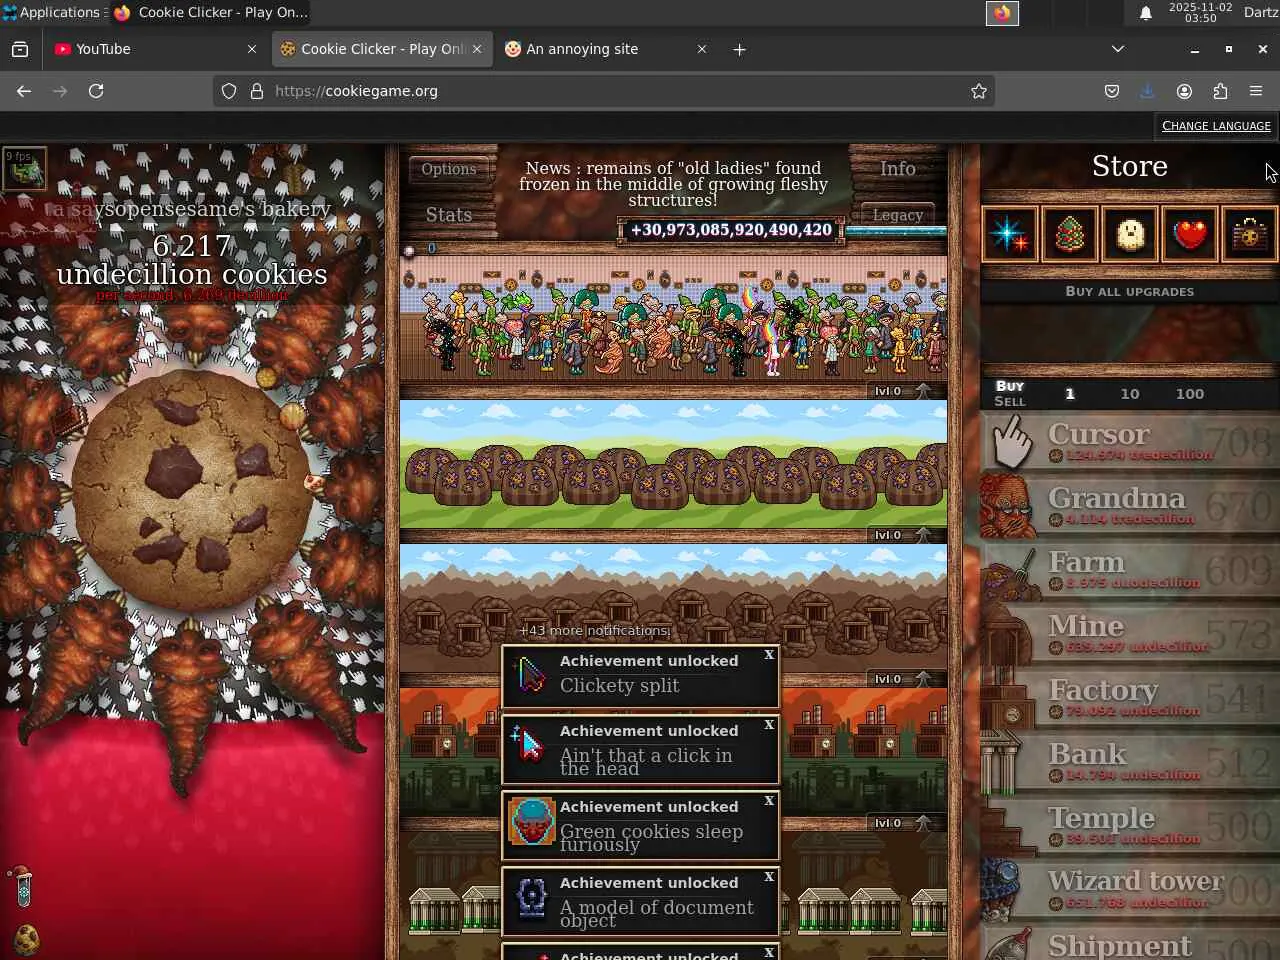Buy the blue and red sparkle upgrade
Viewport: 1280px width, 960px height.
(1010, 234)
